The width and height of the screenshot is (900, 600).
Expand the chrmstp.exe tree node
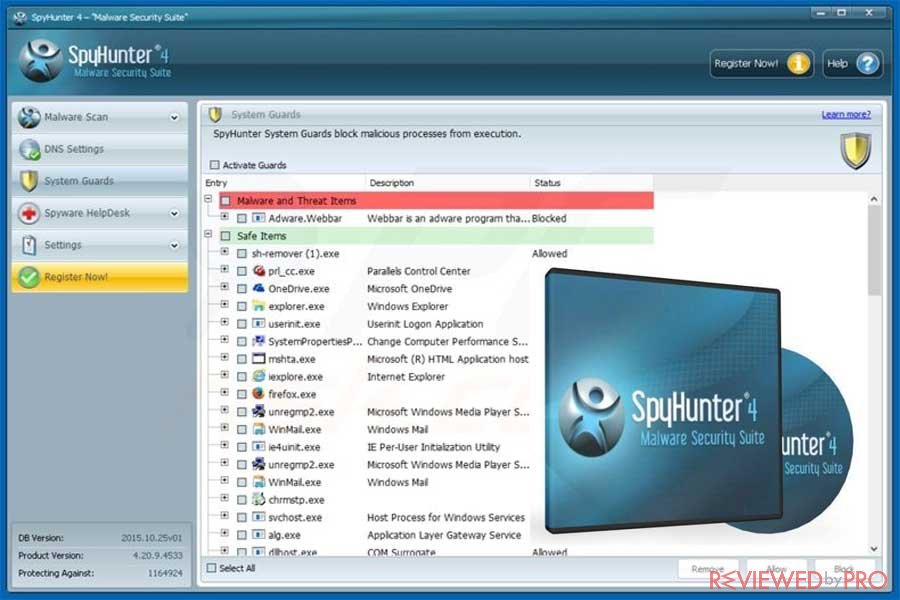[x=224, y=497]
